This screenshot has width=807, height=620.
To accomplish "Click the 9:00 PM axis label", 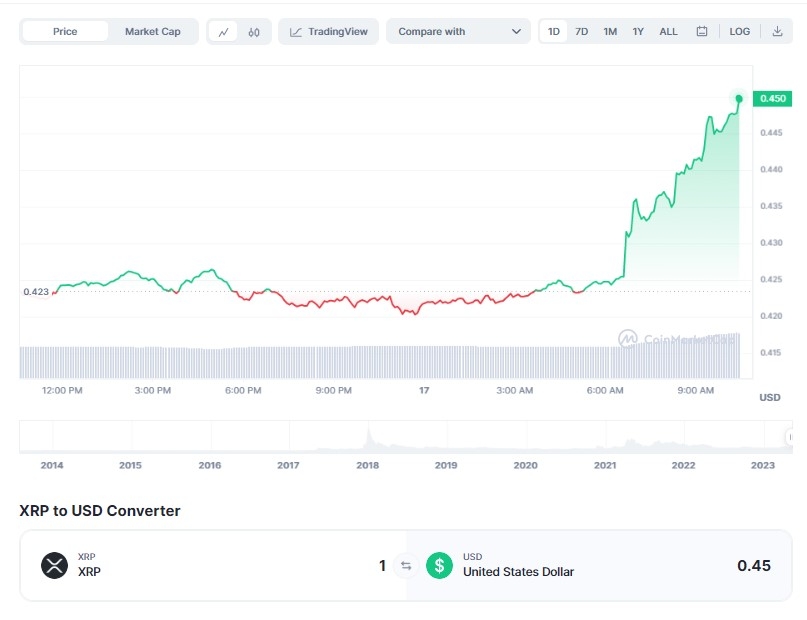I will coord(334,390).
